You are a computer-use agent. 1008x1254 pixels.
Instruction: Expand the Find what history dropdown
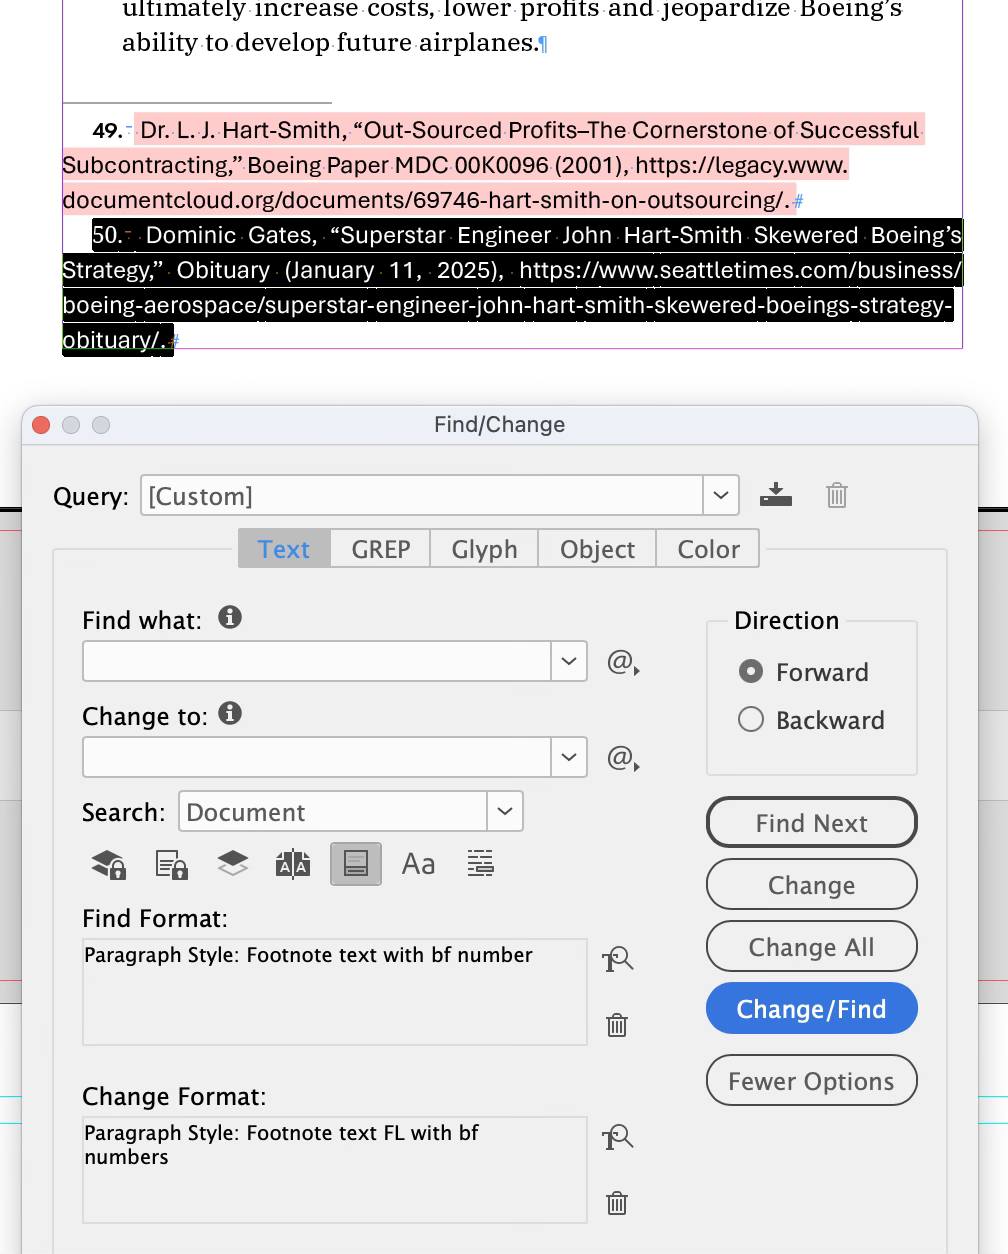[569, 661]
